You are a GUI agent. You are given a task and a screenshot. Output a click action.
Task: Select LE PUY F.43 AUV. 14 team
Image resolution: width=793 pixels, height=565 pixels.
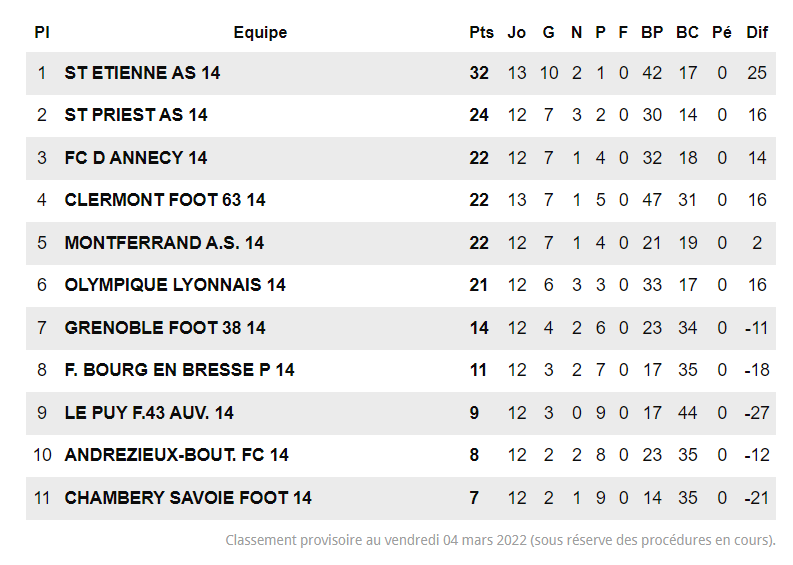click(x=149, y=413)
